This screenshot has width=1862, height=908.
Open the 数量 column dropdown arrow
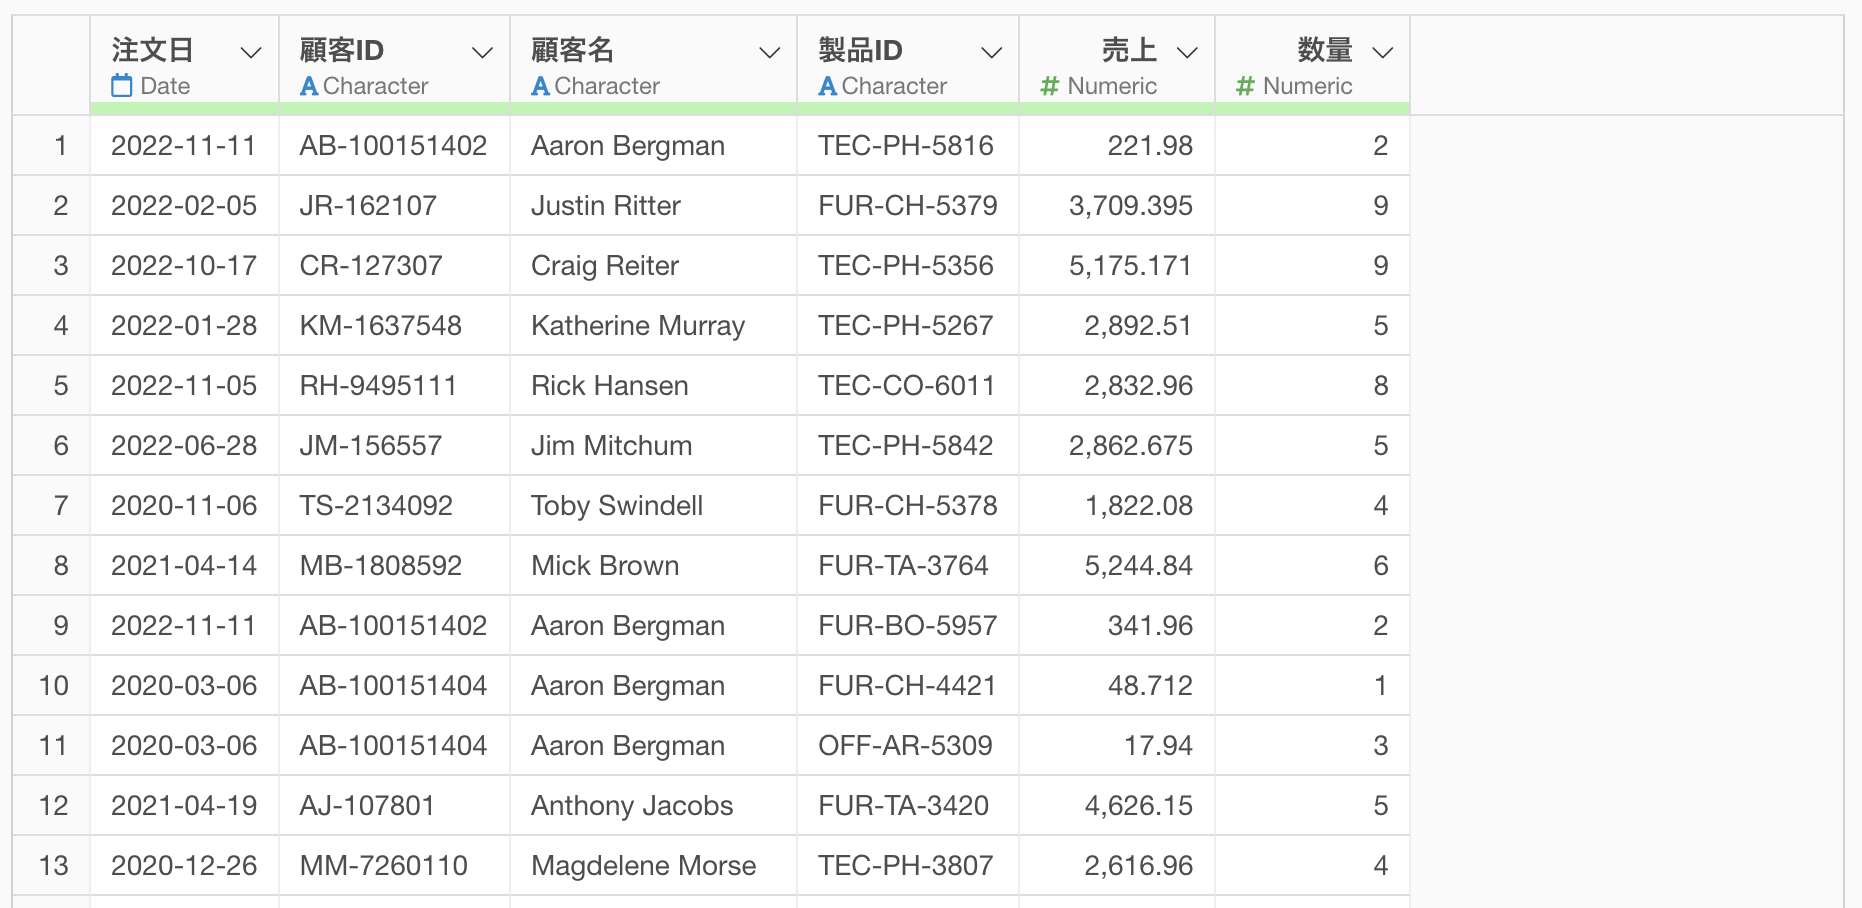(1383, 52)
